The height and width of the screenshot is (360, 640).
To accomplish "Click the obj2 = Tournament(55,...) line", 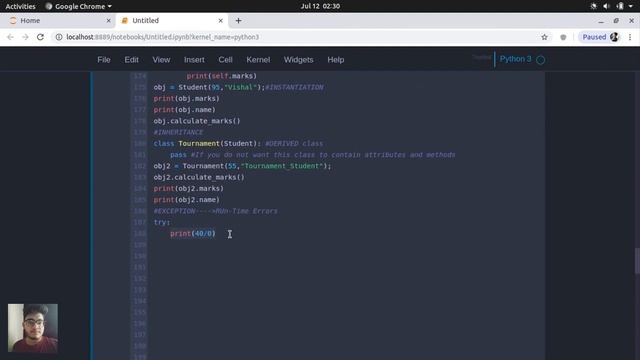I will tap(242, 166).
